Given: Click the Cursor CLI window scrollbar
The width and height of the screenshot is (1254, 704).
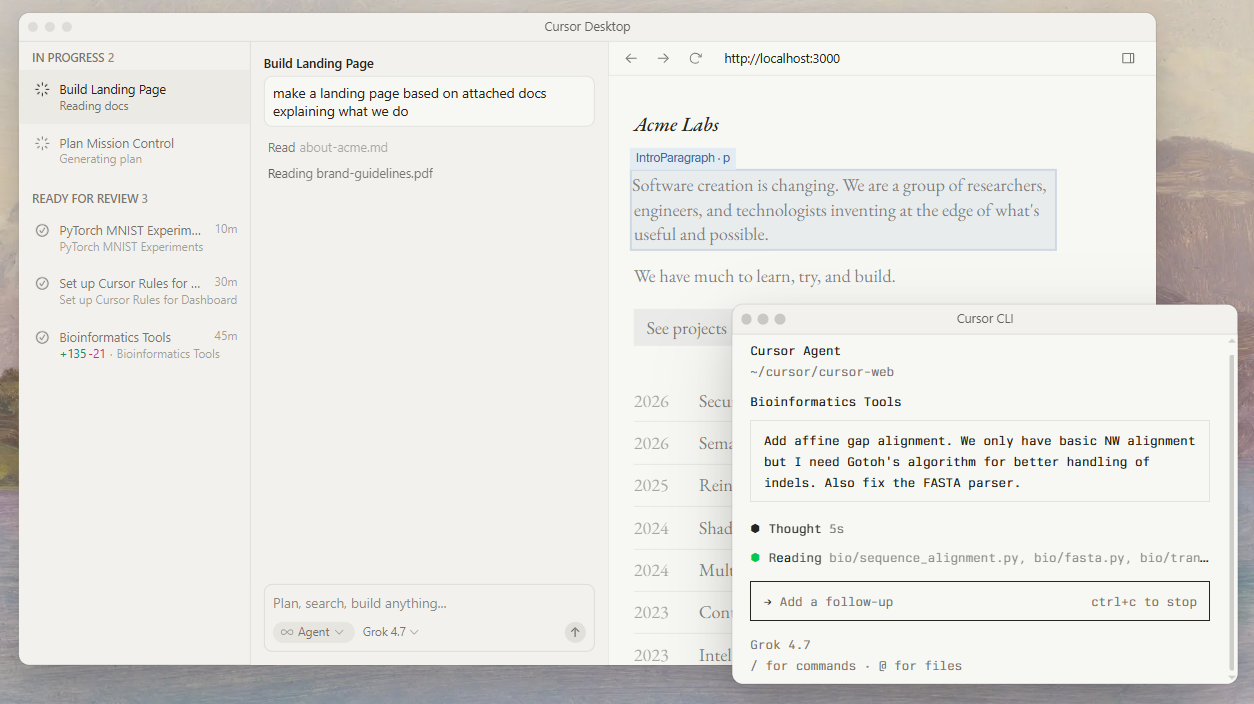Looking at the screenshot, I should click(1231, 510).
